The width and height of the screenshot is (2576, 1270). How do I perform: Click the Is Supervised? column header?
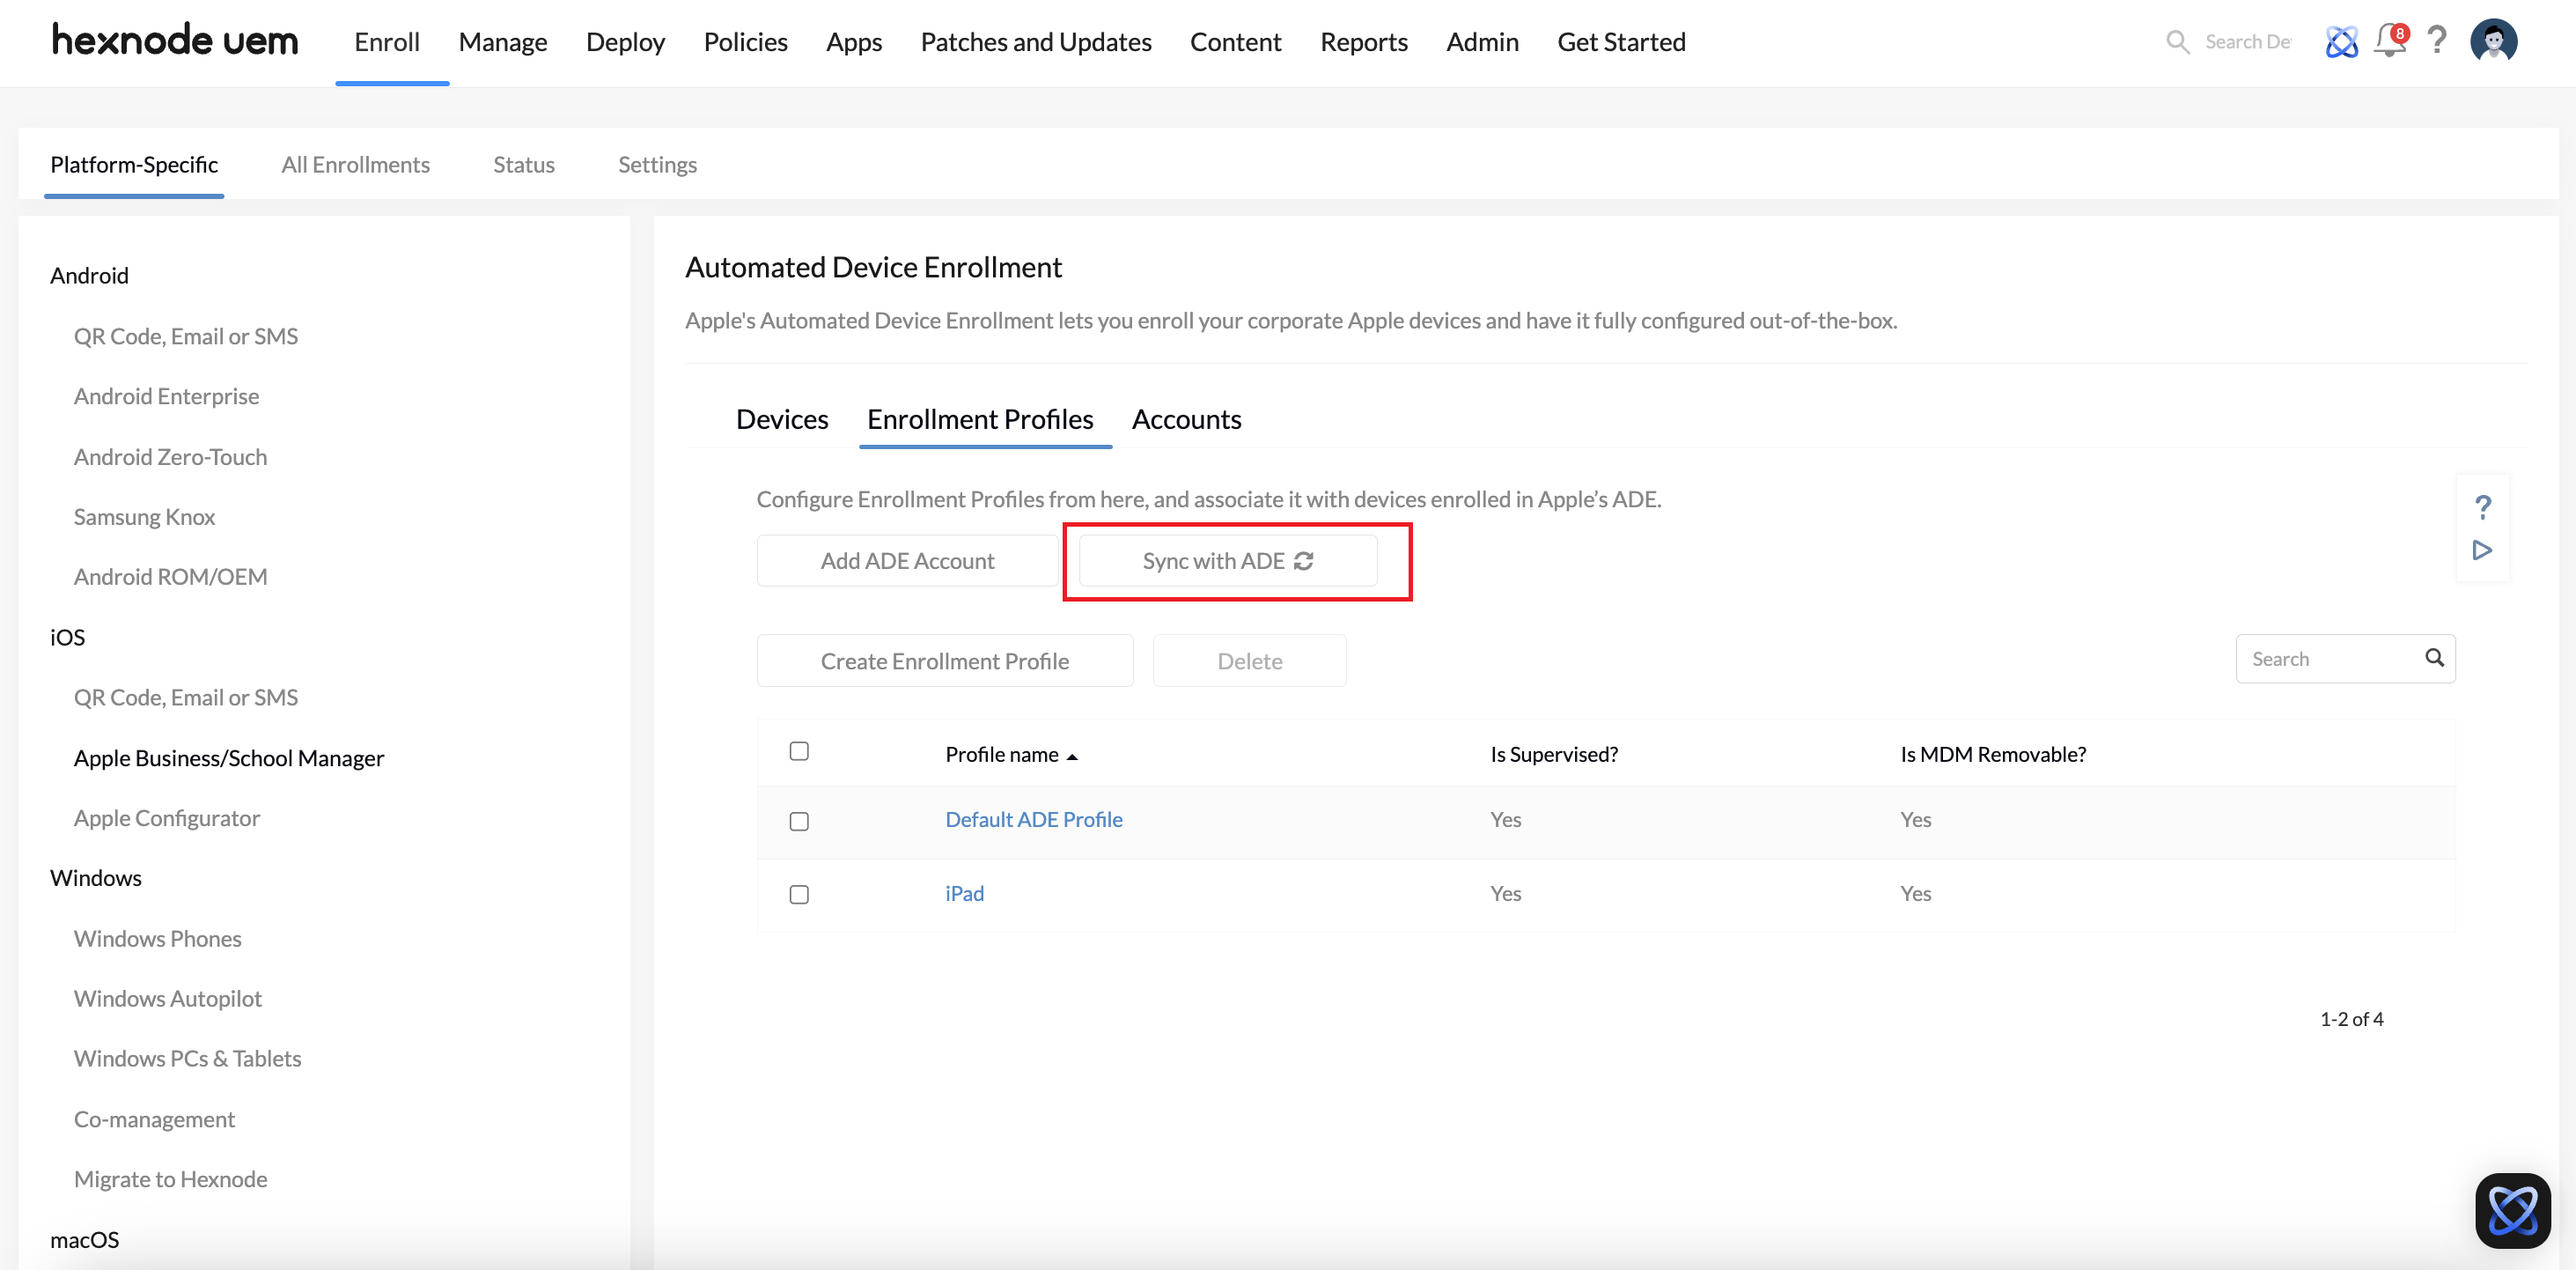pos(1554,754)
